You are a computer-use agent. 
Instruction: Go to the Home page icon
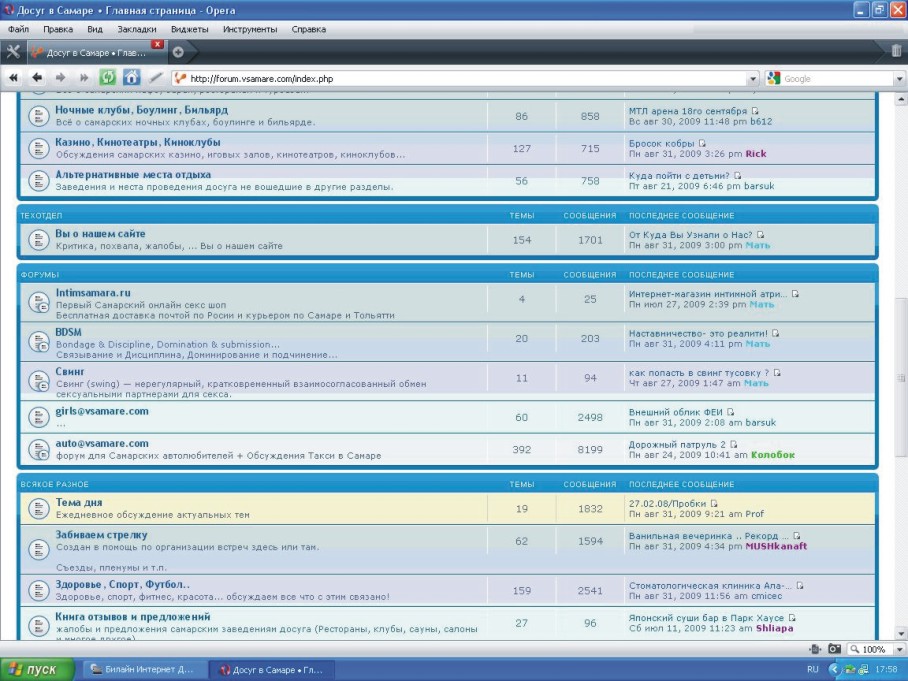click(x=132, y=78)
